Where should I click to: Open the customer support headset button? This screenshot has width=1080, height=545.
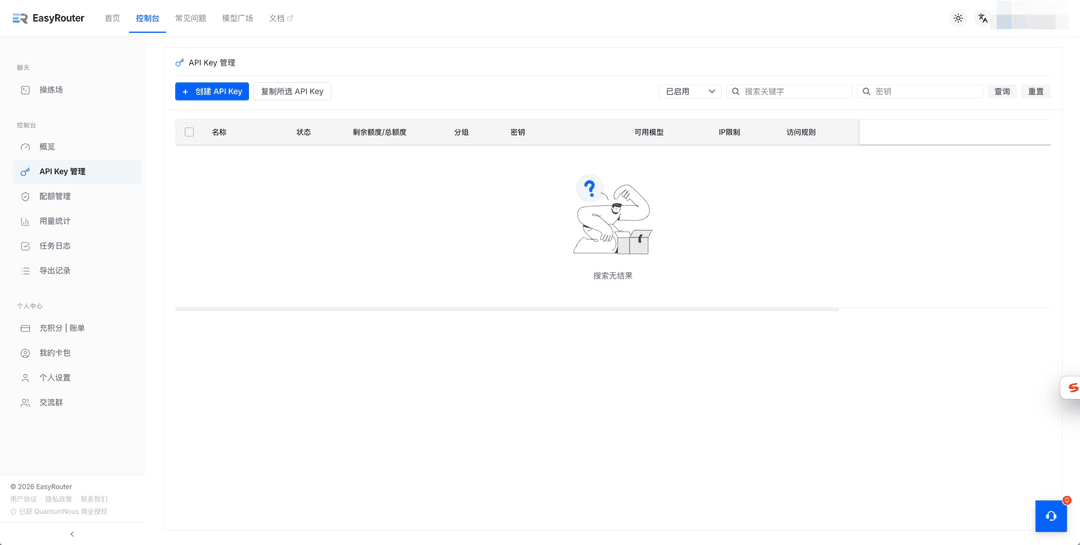tap(1051, 516)
